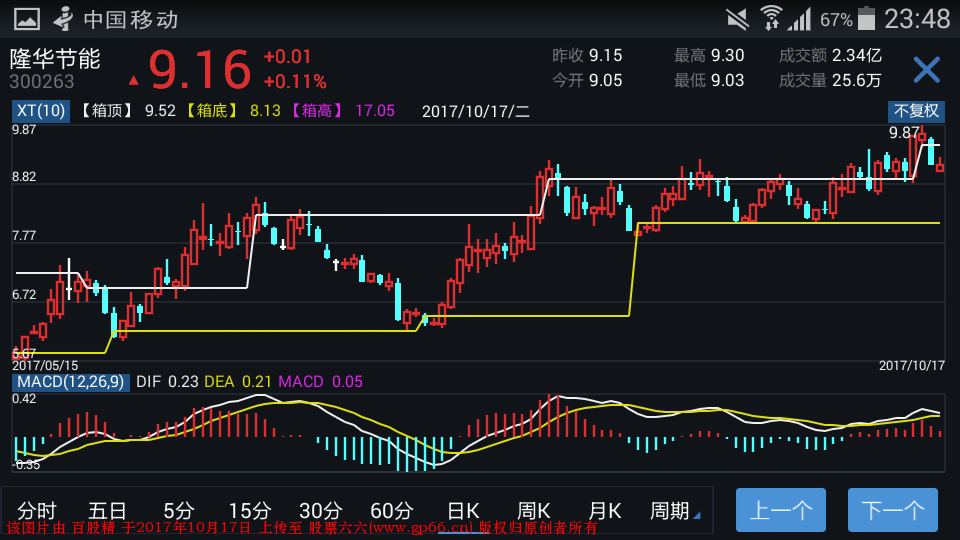
Task: Select the 5分 period tab
Action: 178,511
